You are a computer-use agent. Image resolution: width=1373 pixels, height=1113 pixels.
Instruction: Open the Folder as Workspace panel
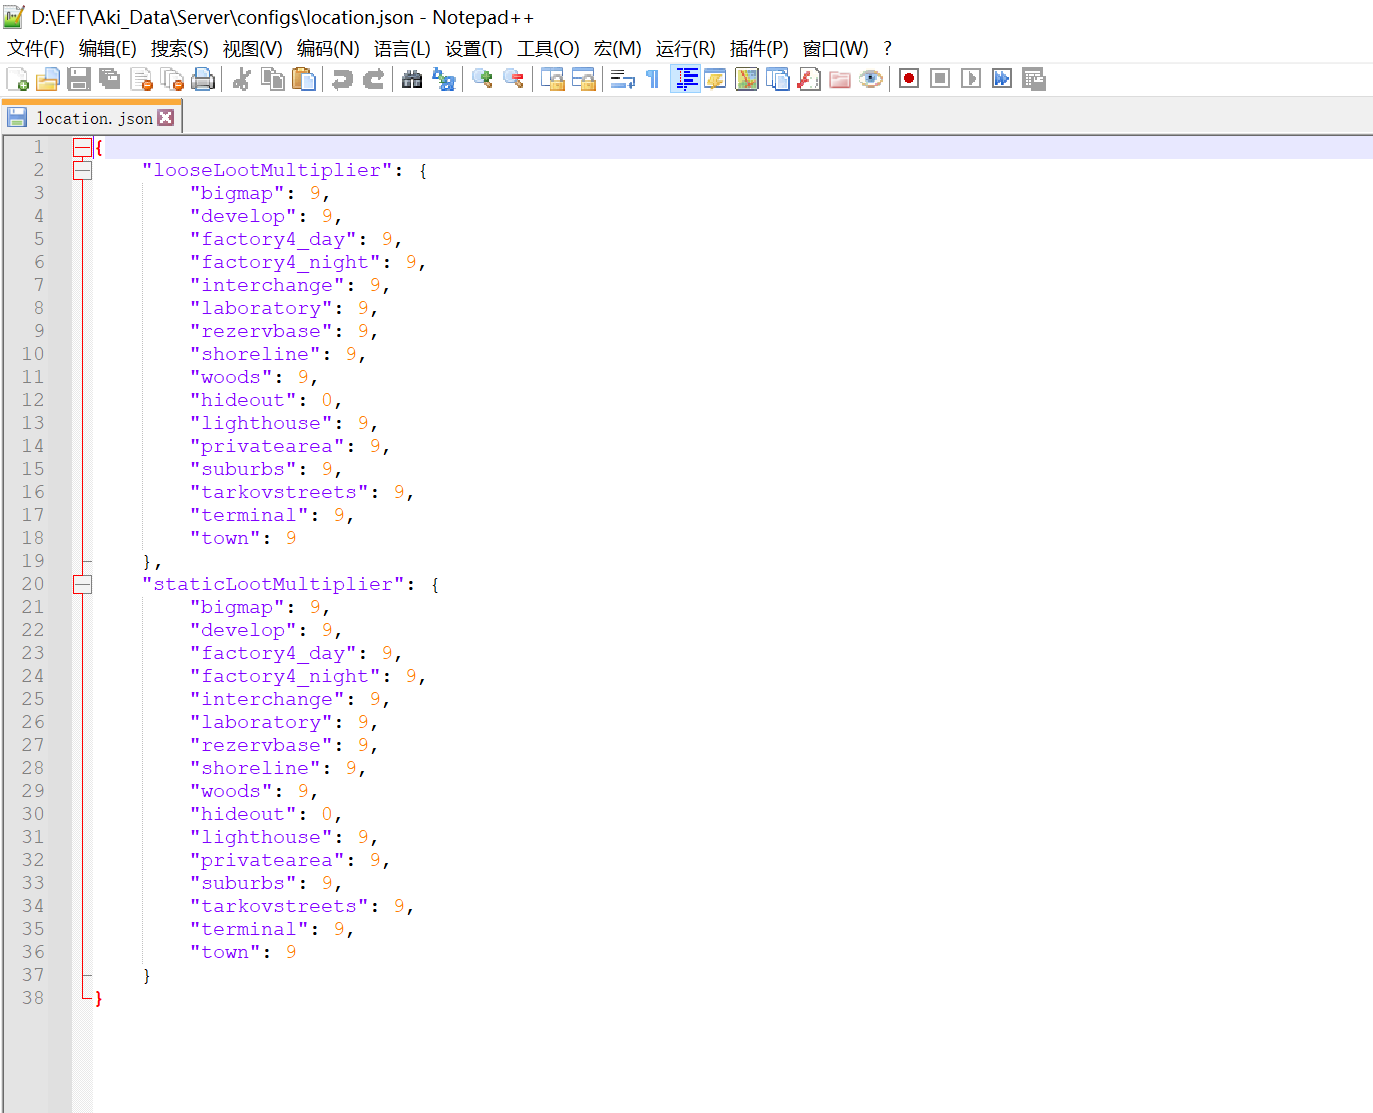(x=840, y=79)
